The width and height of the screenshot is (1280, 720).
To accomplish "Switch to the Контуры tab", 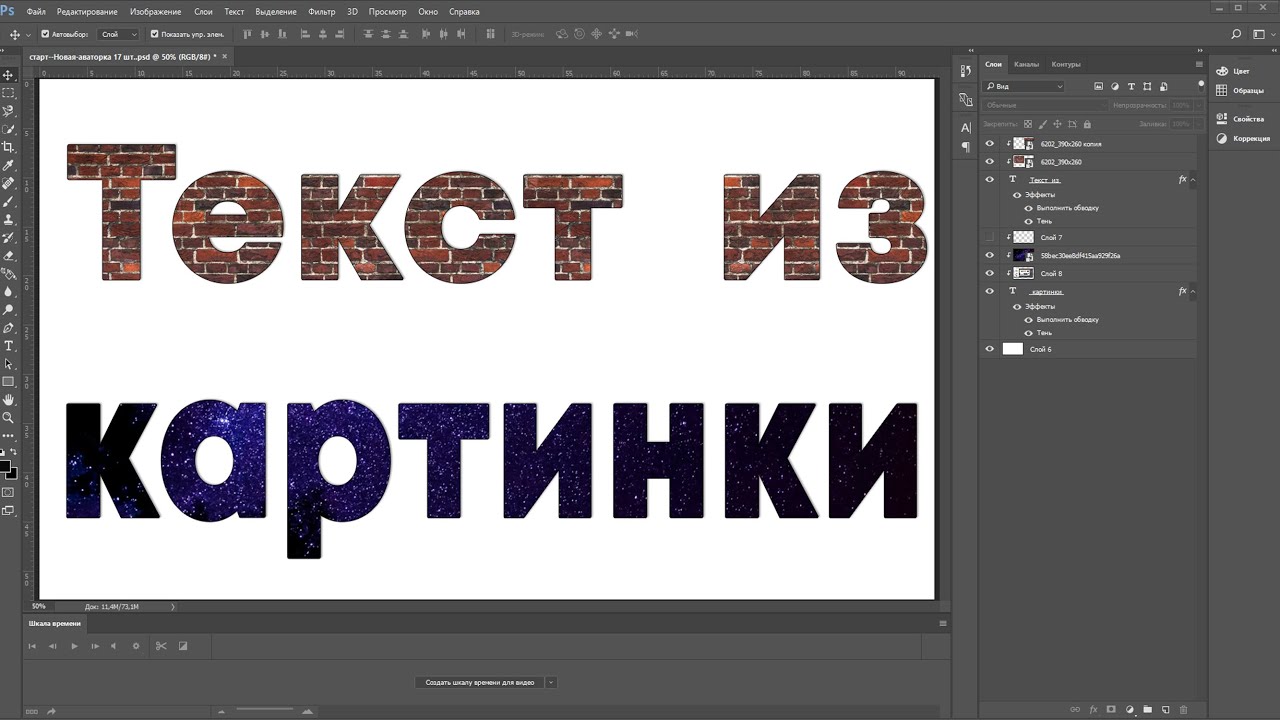I will click(x=1066, y=64).
